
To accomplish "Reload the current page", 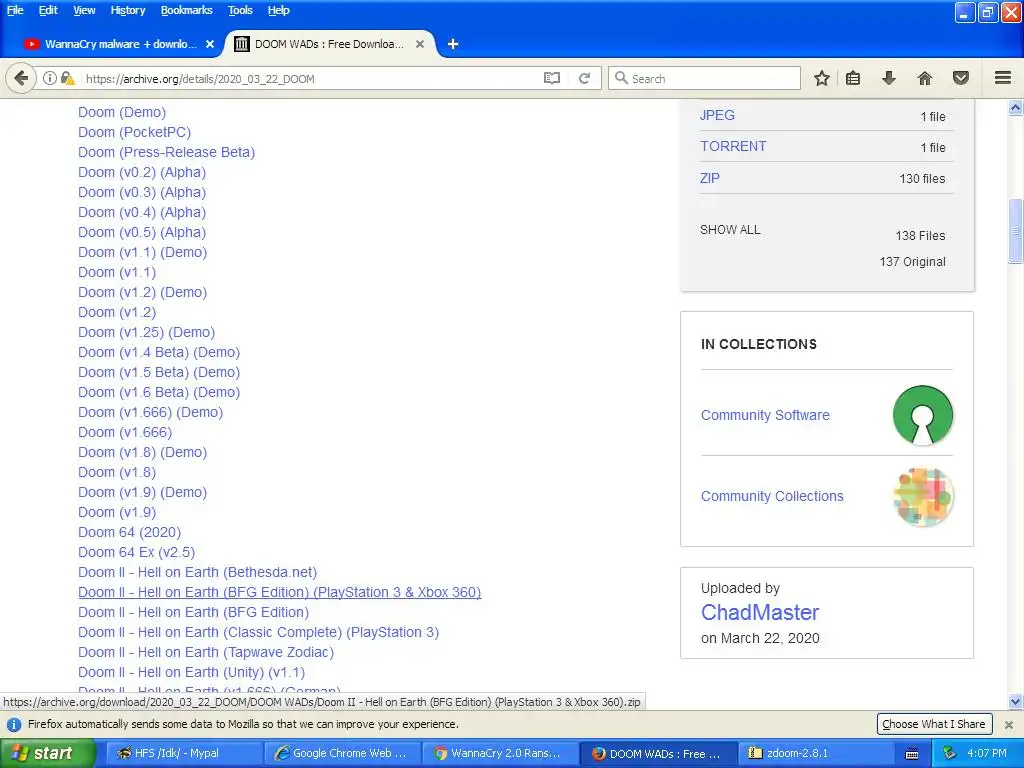I will click(584, 78).
